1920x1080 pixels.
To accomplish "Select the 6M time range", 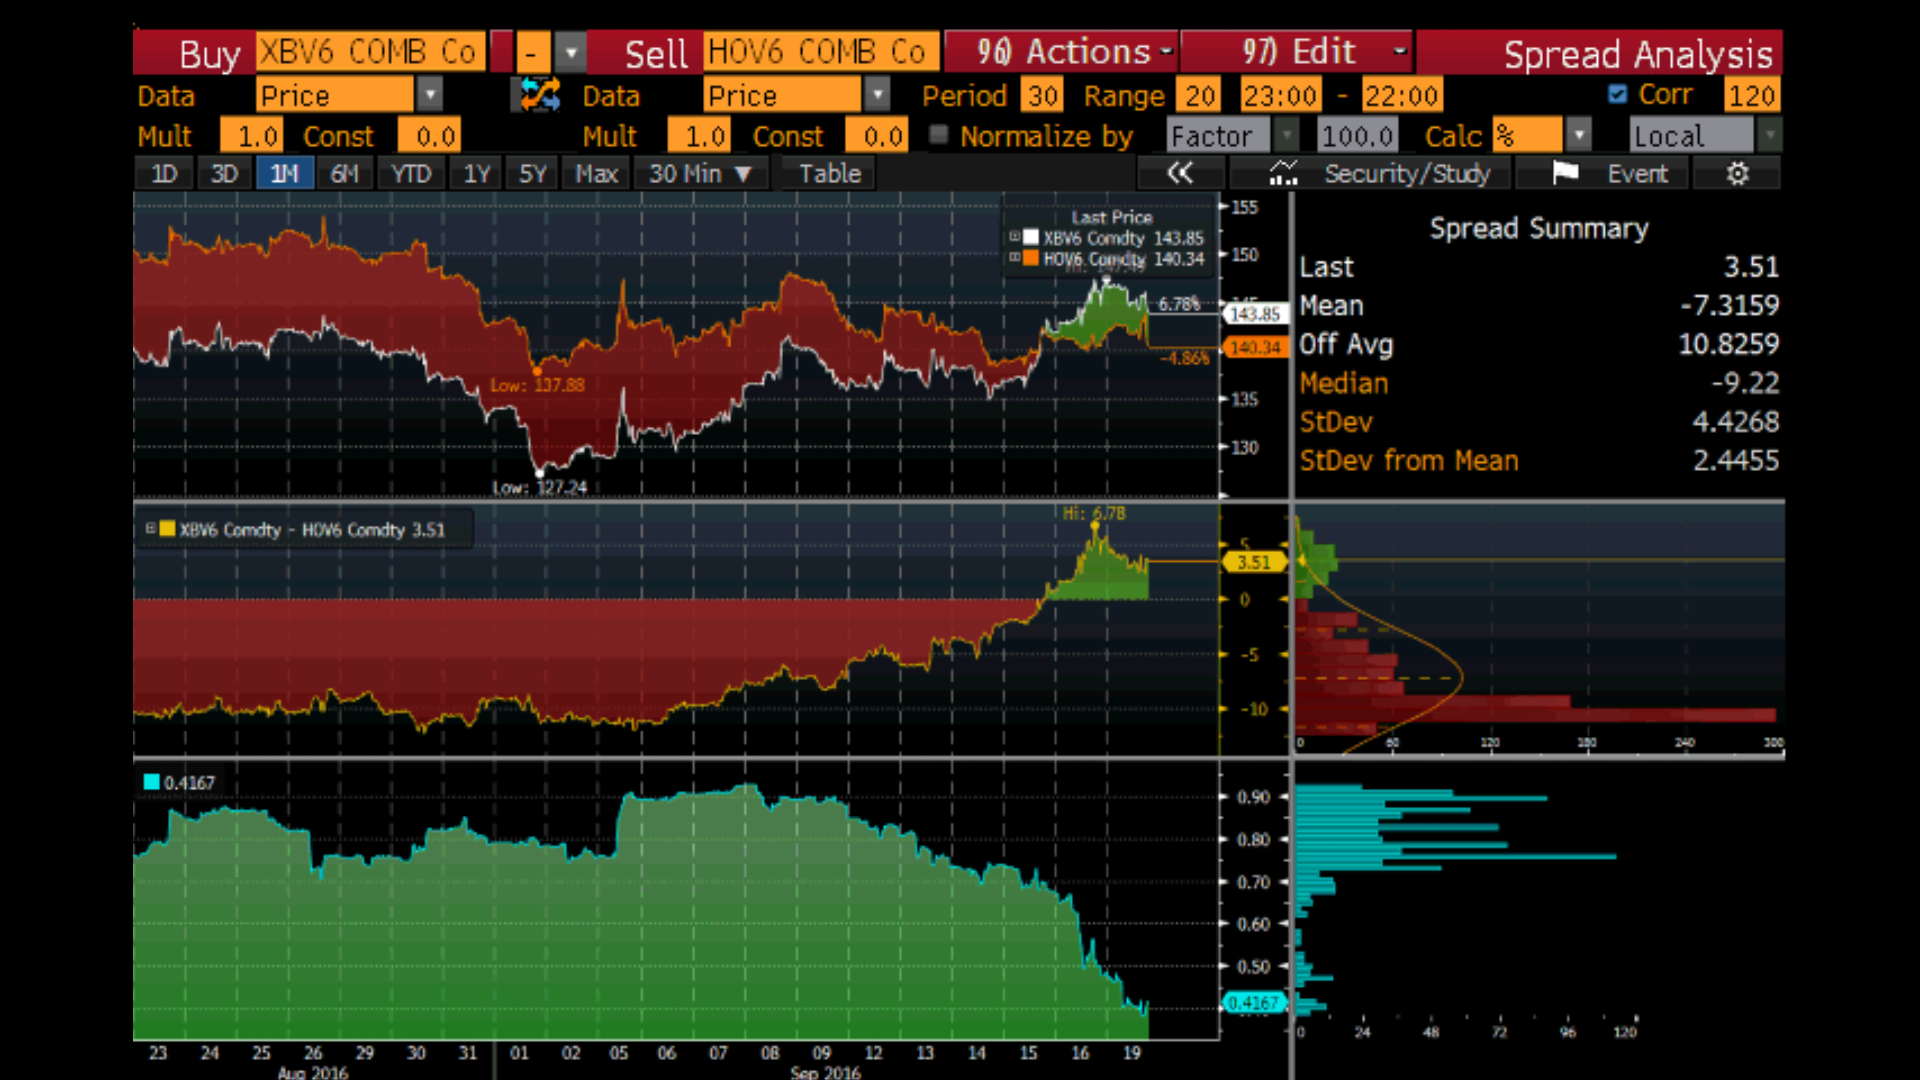I will (344, 174).
